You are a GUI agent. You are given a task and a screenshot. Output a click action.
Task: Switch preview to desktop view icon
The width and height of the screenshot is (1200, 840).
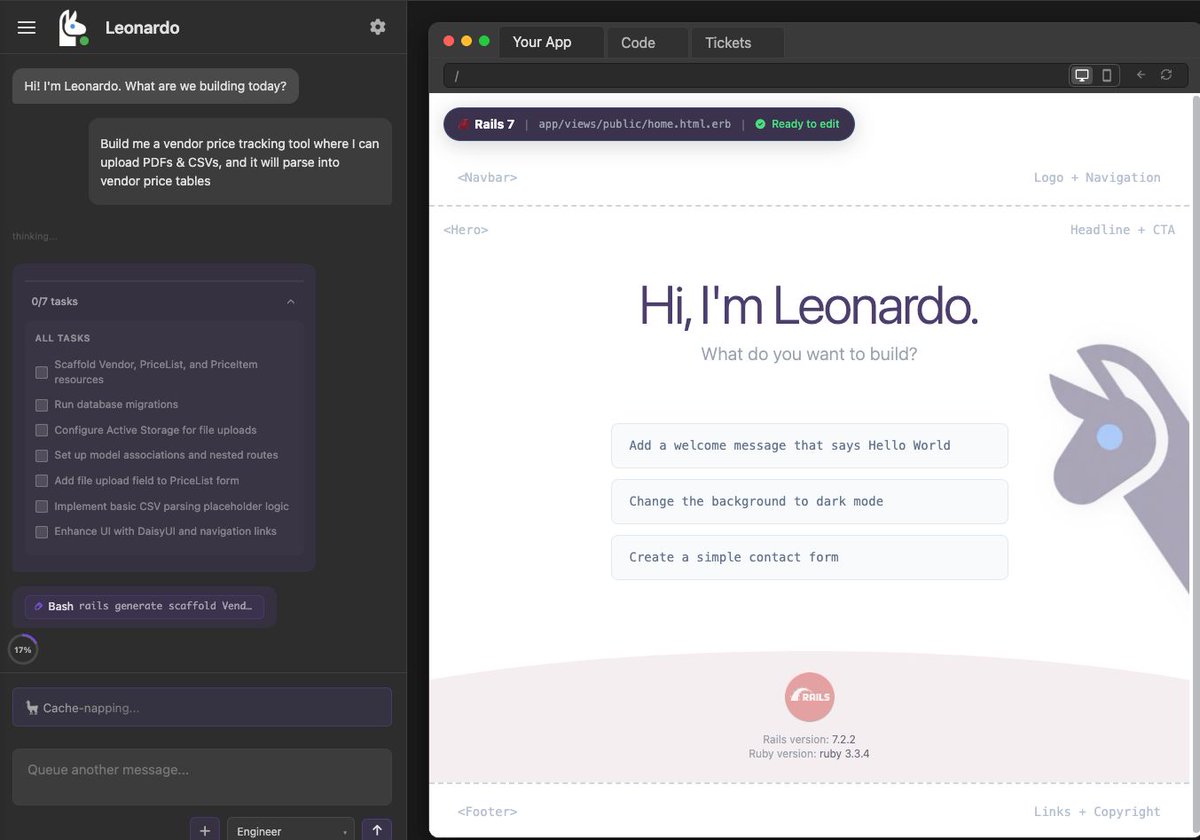1082,75
